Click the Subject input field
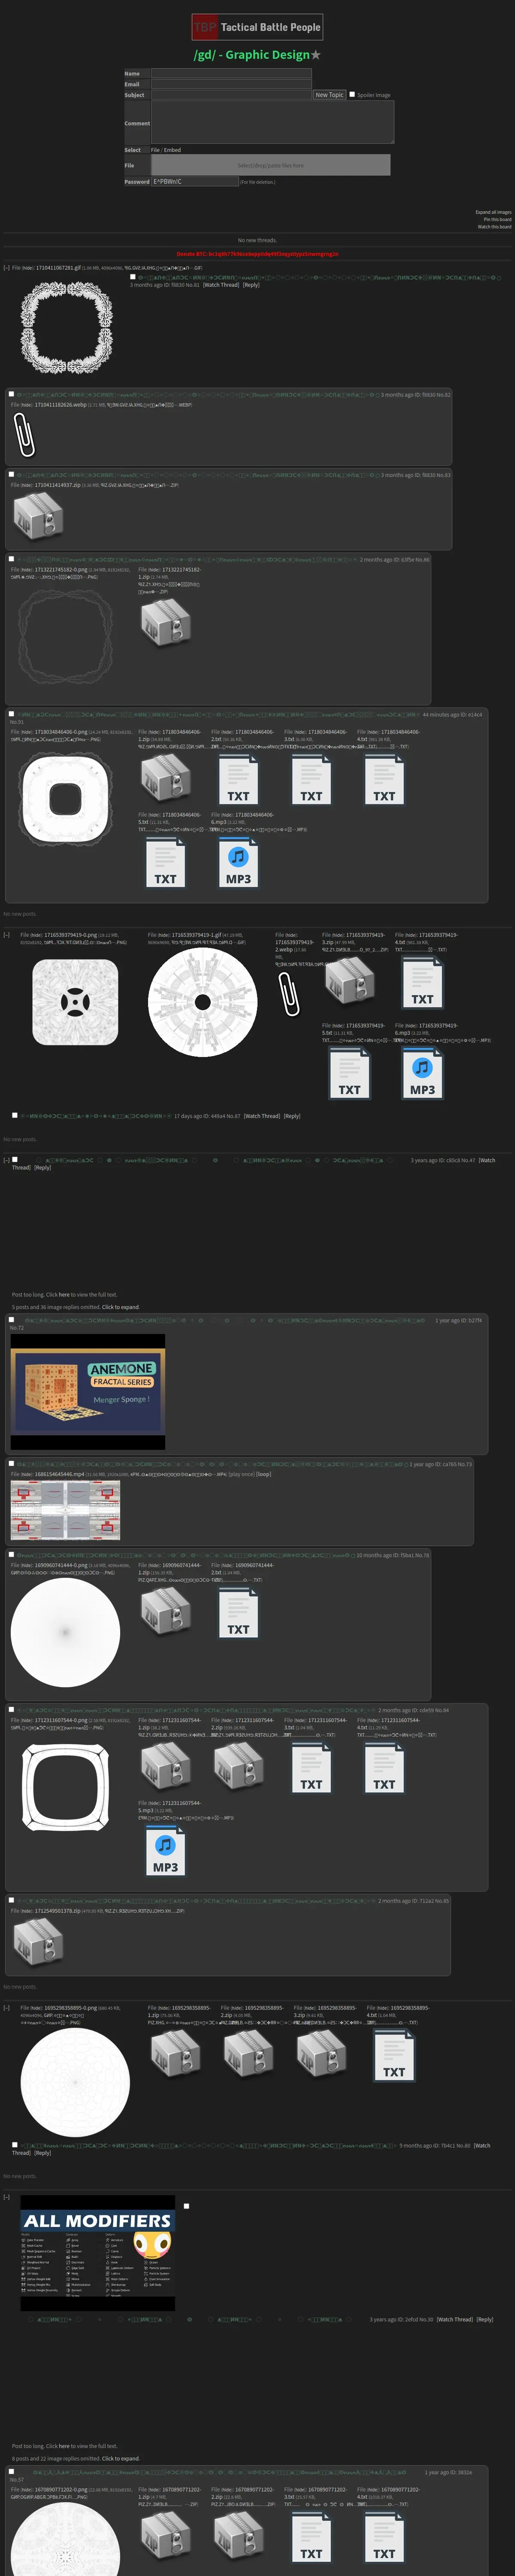The image size is (515, 2576). pos(231,95)
